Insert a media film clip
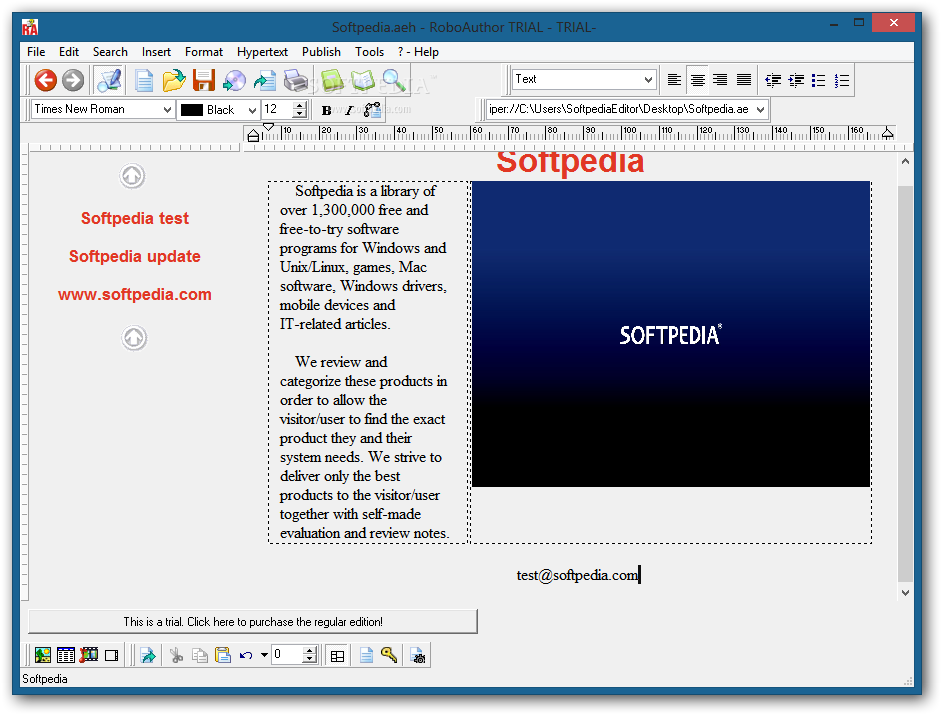Screen dimensions: 942x715 pos(89,656)
